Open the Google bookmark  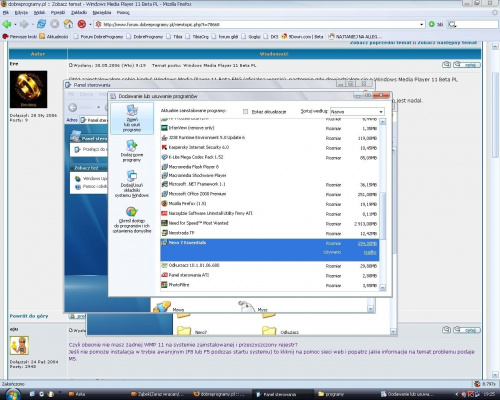(x=251, y=36)
